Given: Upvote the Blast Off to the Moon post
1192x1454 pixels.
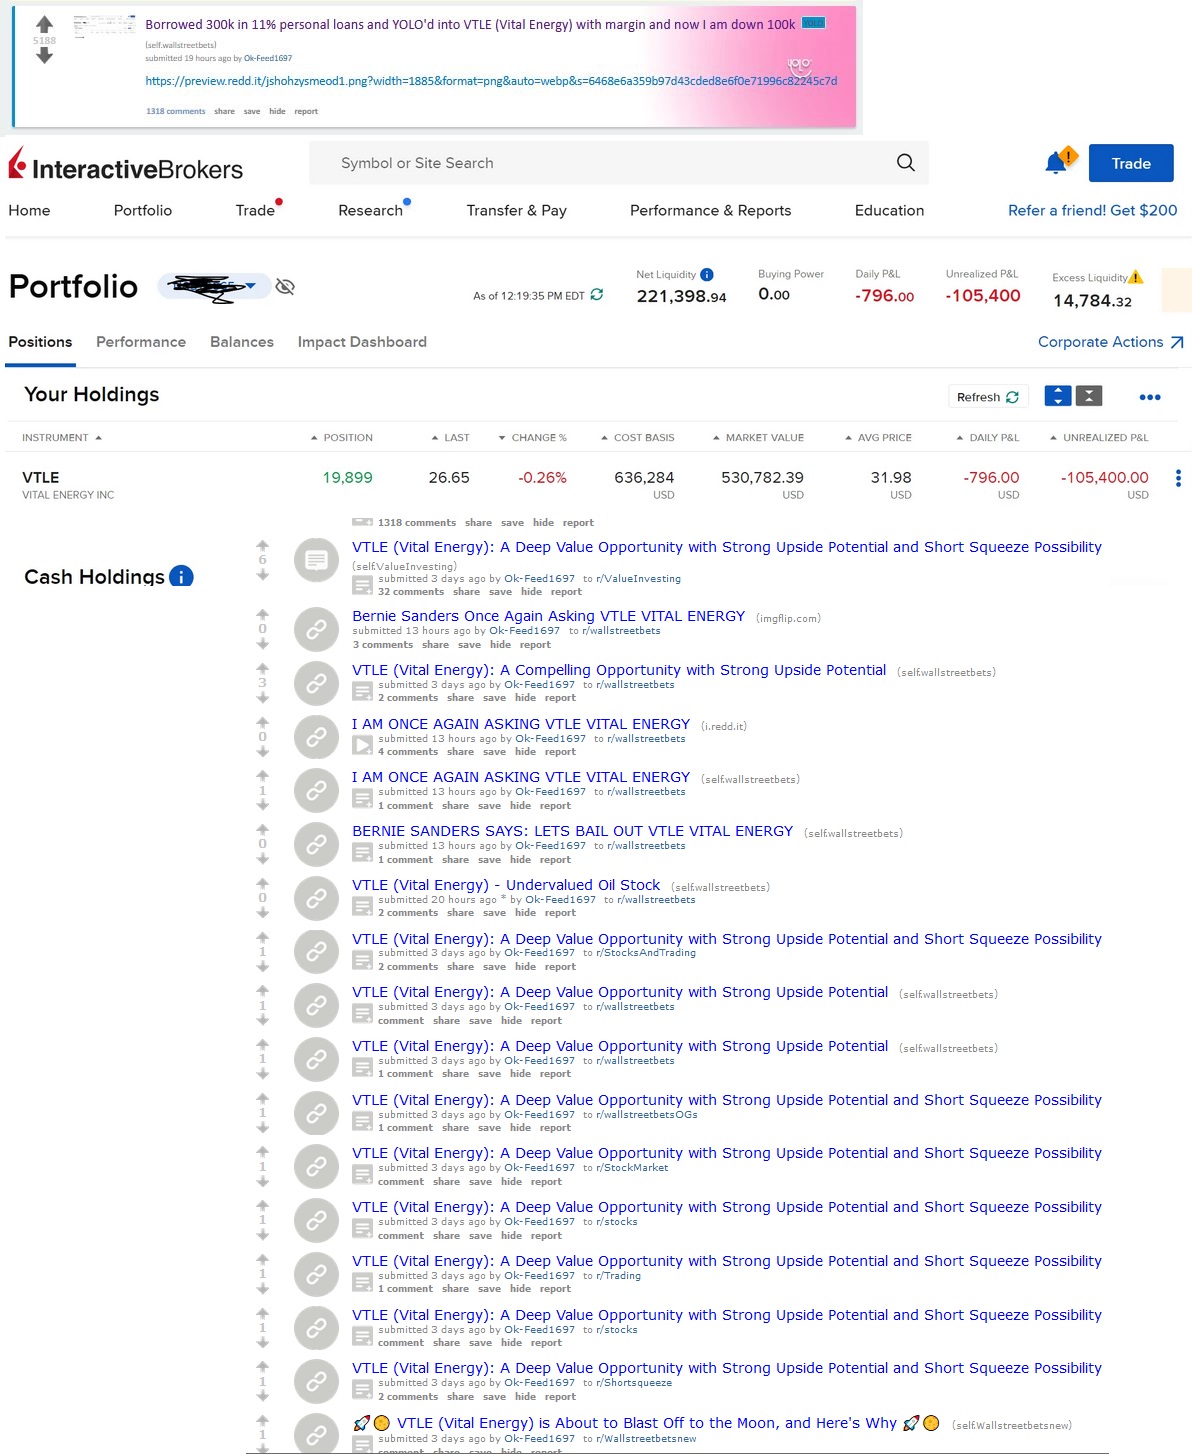Looking at the screenshot, I should tap(263, 1420).
